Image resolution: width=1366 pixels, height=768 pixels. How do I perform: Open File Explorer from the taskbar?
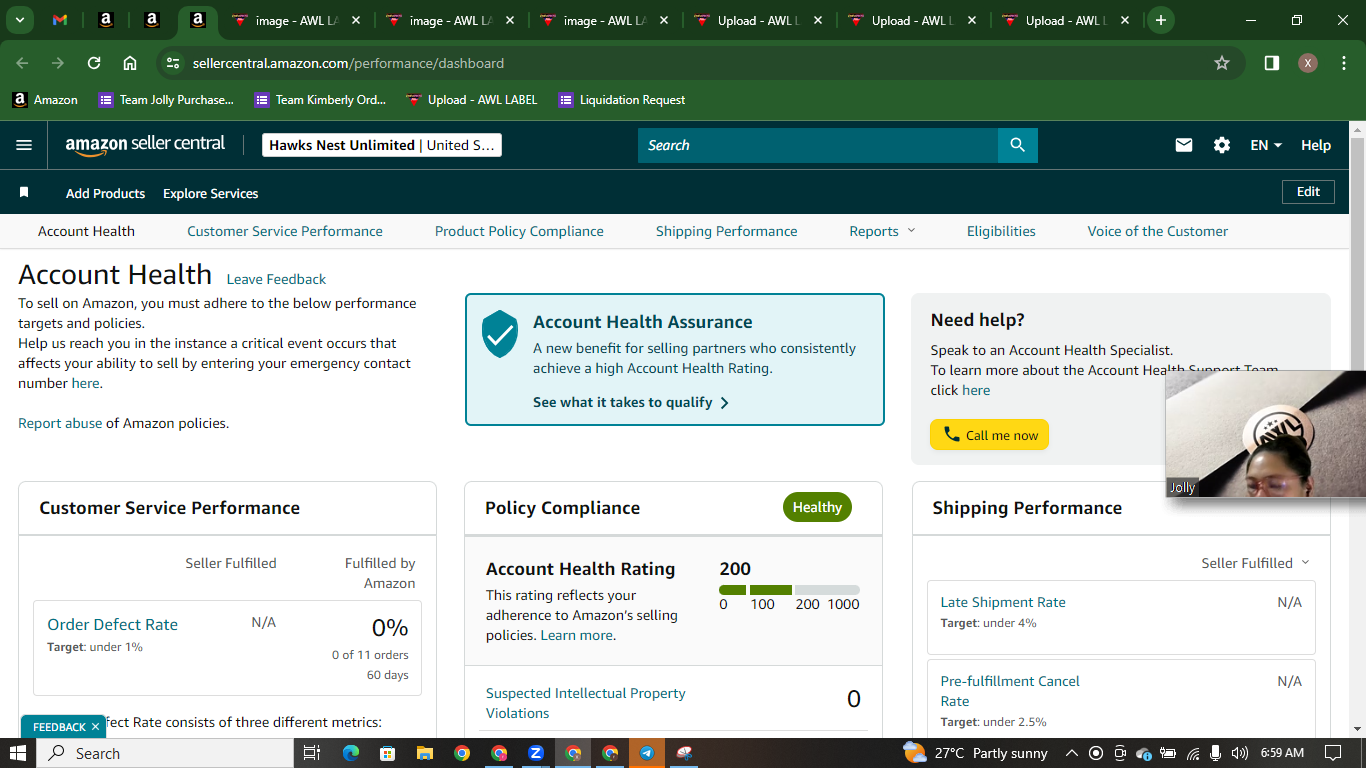(424, 753)
